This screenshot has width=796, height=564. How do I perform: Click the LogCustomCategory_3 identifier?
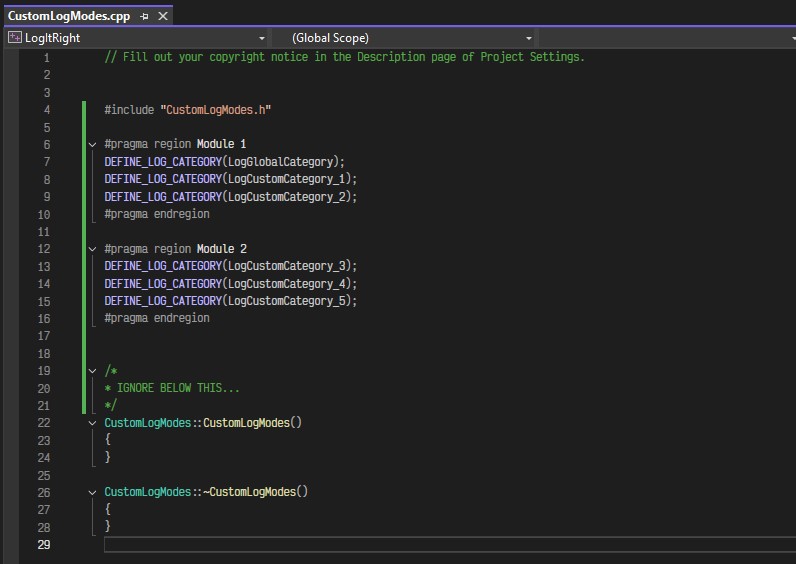pyautogui.click(x=289, y=266)
